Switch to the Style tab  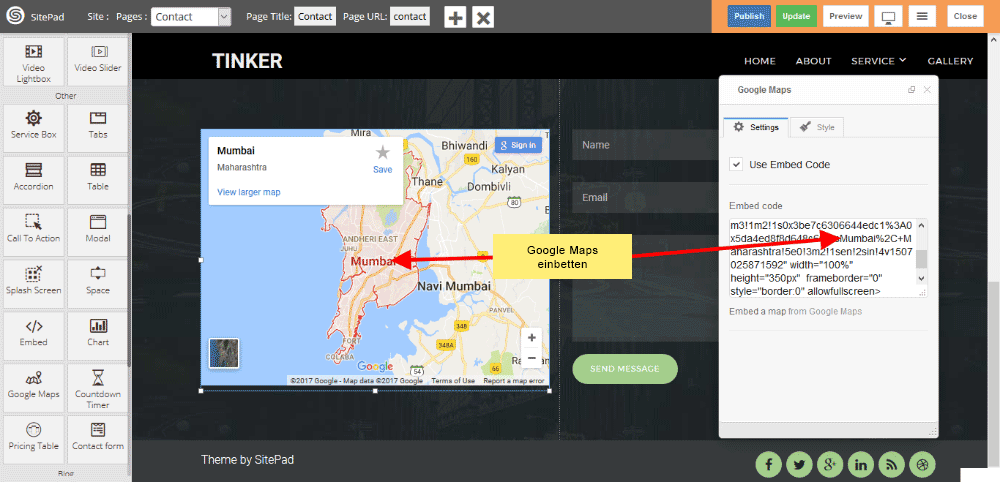pyautogui.click(x=817, y=127)
